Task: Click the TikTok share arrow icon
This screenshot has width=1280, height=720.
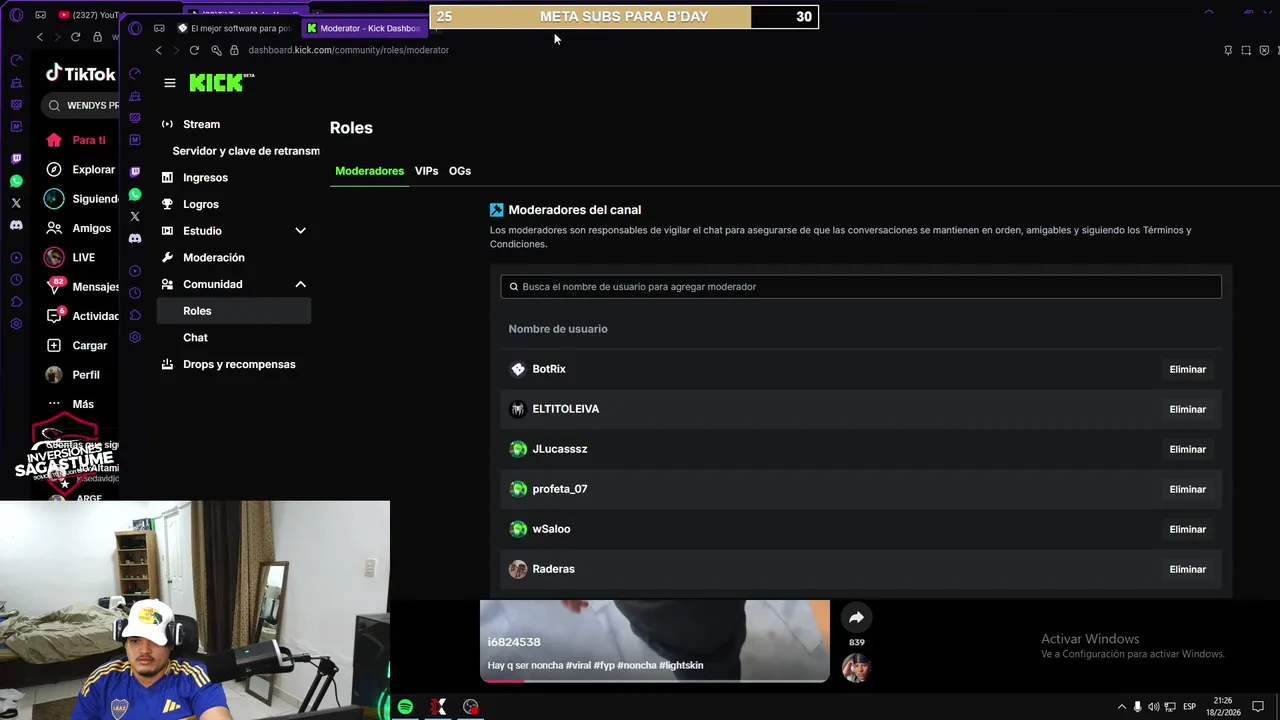Action: tap(856, 618)
